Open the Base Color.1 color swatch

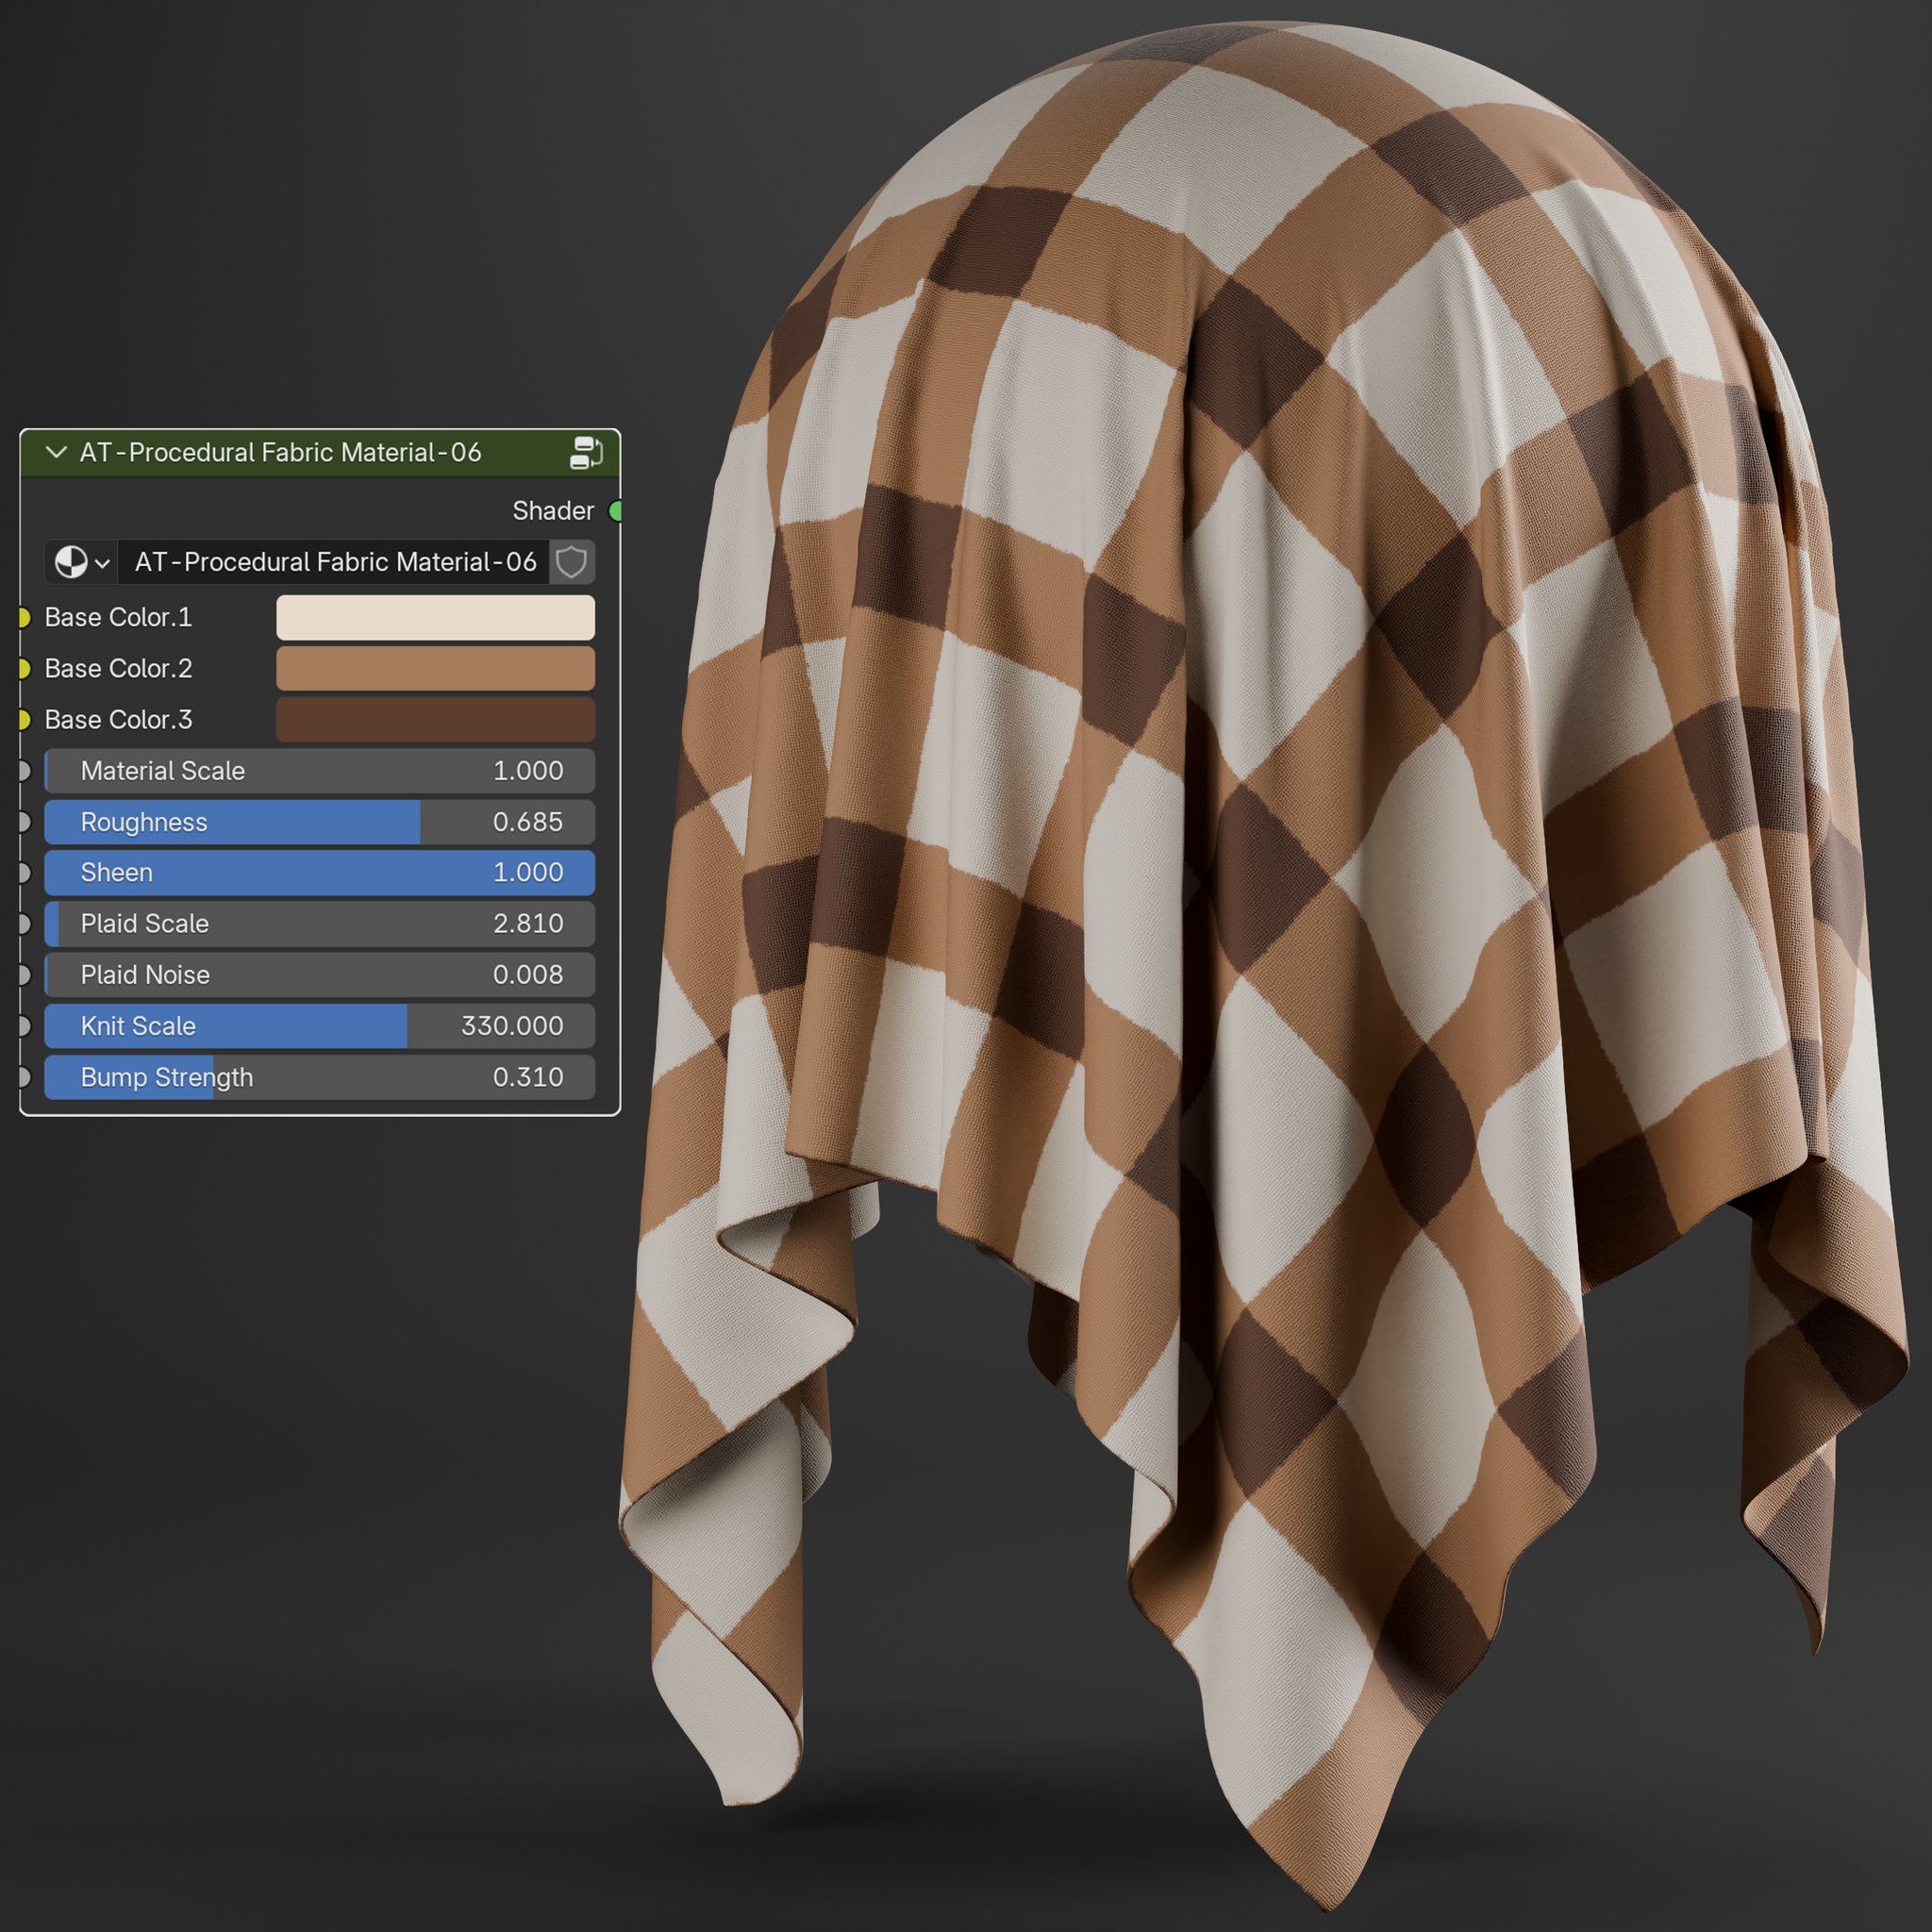(x=435, y=617)
